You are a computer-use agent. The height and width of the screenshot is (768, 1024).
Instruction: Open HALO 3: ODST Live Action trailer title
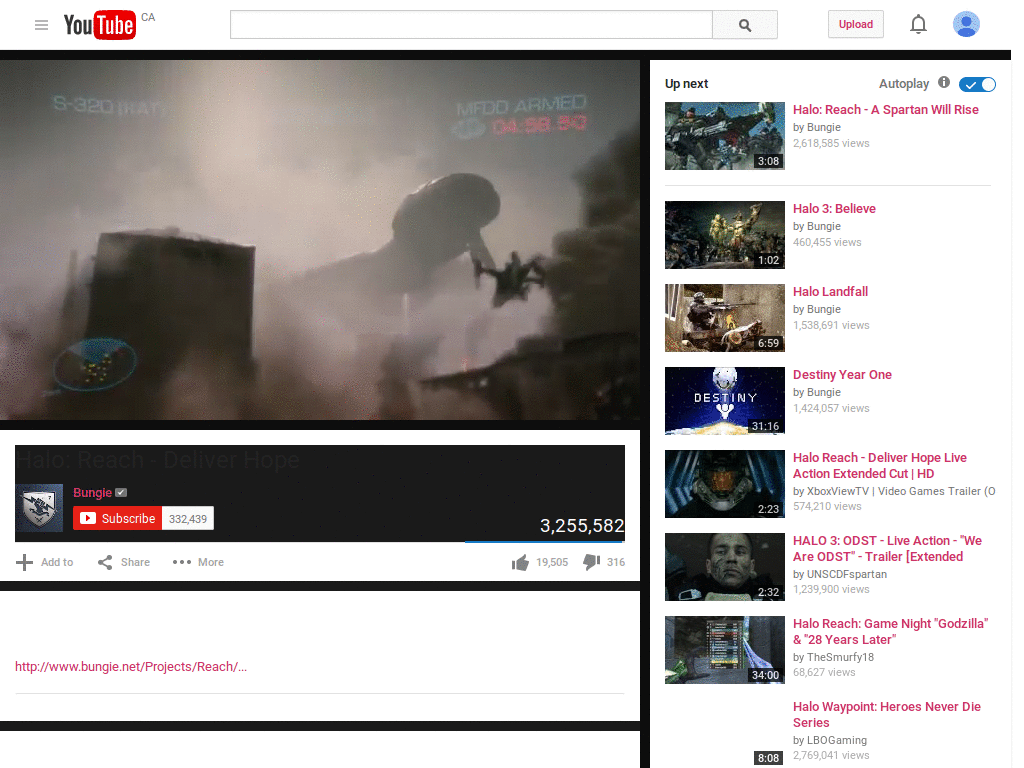click(887, 549)
